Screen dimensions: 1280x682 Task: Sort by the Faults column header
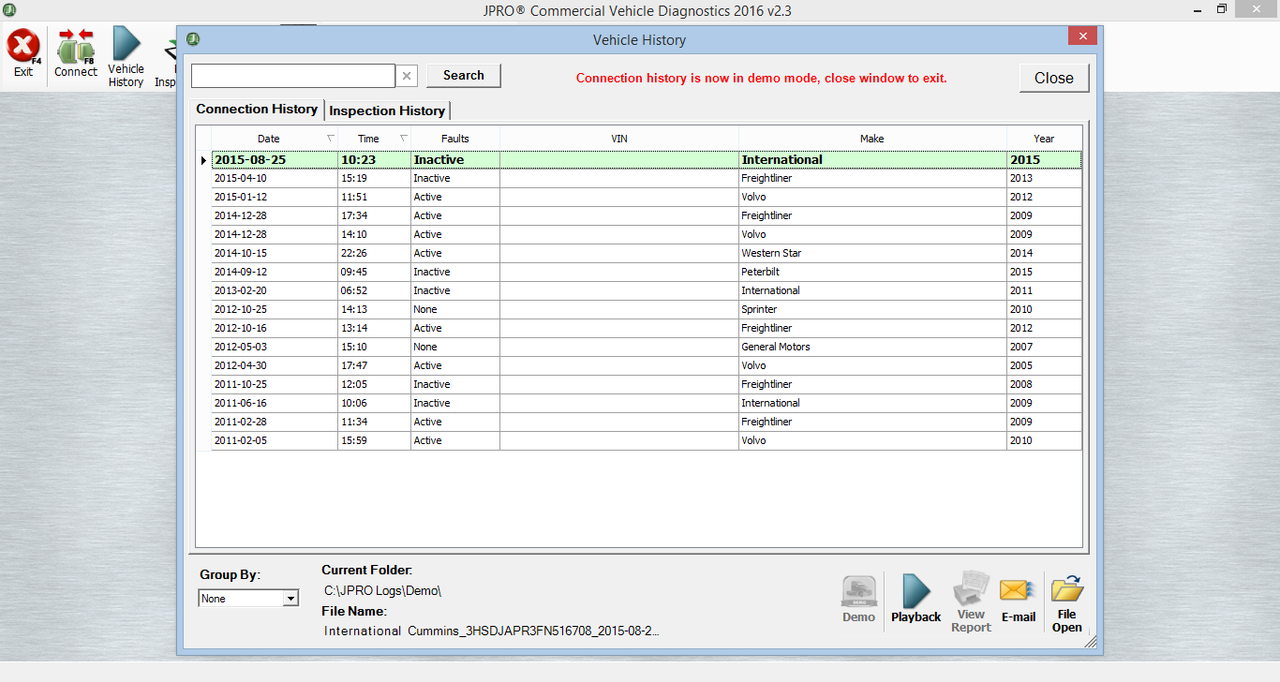[x=455, y=138]
